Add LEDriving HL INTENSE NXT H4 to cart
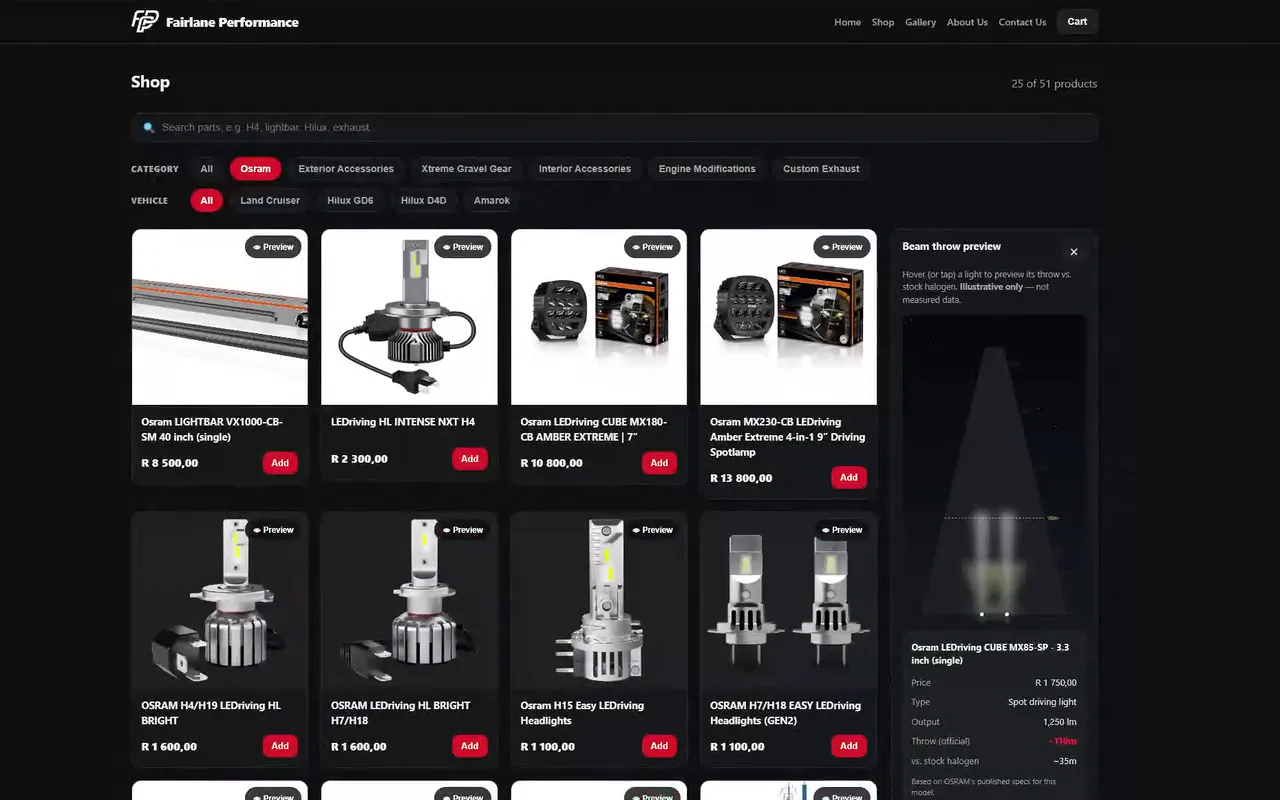The image size is (1280, 800). 470,459
